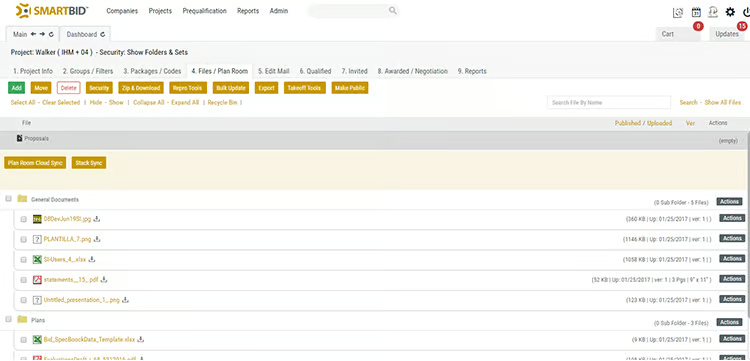This screenshot has height=361, width=750.
Task: Open the Companies menu
Action: 122,11
